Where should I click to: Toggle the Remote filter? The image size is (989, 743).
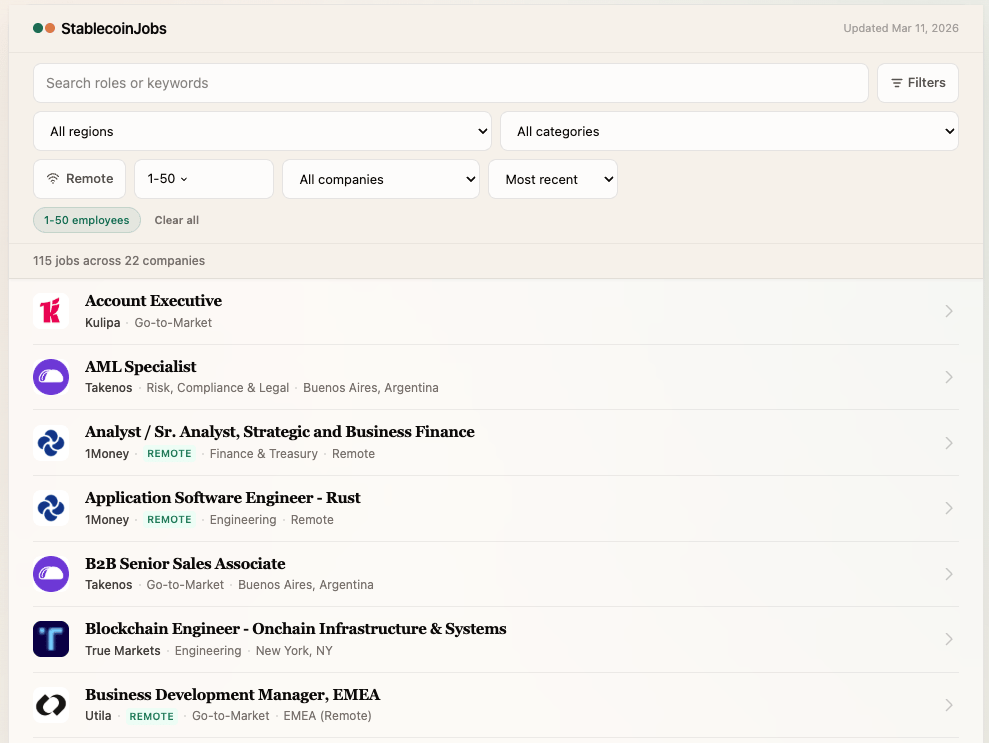(79, 178)
